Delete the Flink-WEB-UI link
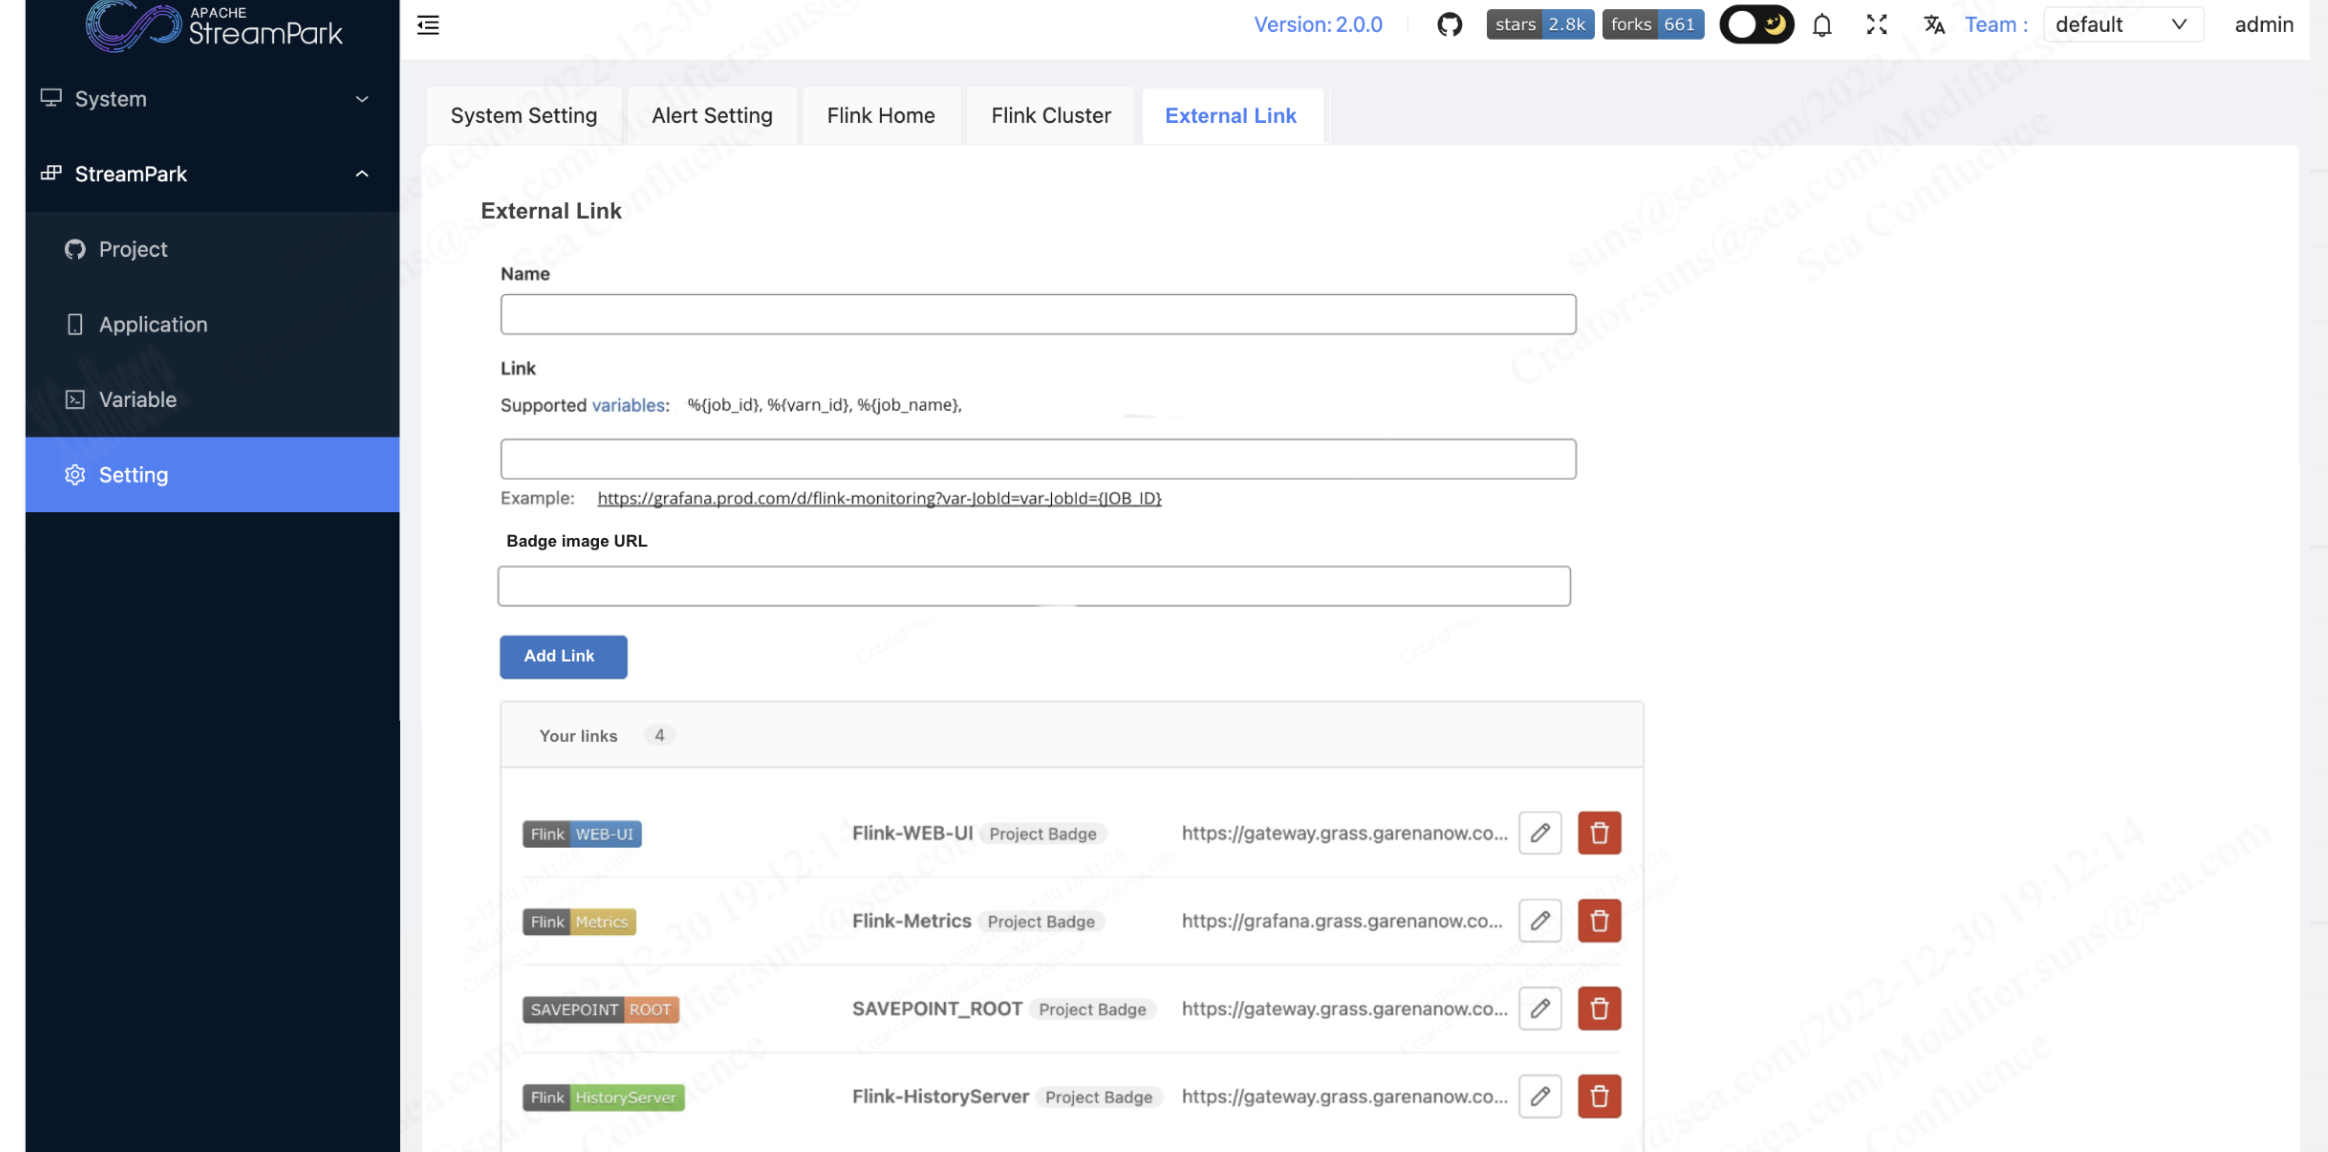Viewport: 2328px width, 1152px height. point(1599,833)
